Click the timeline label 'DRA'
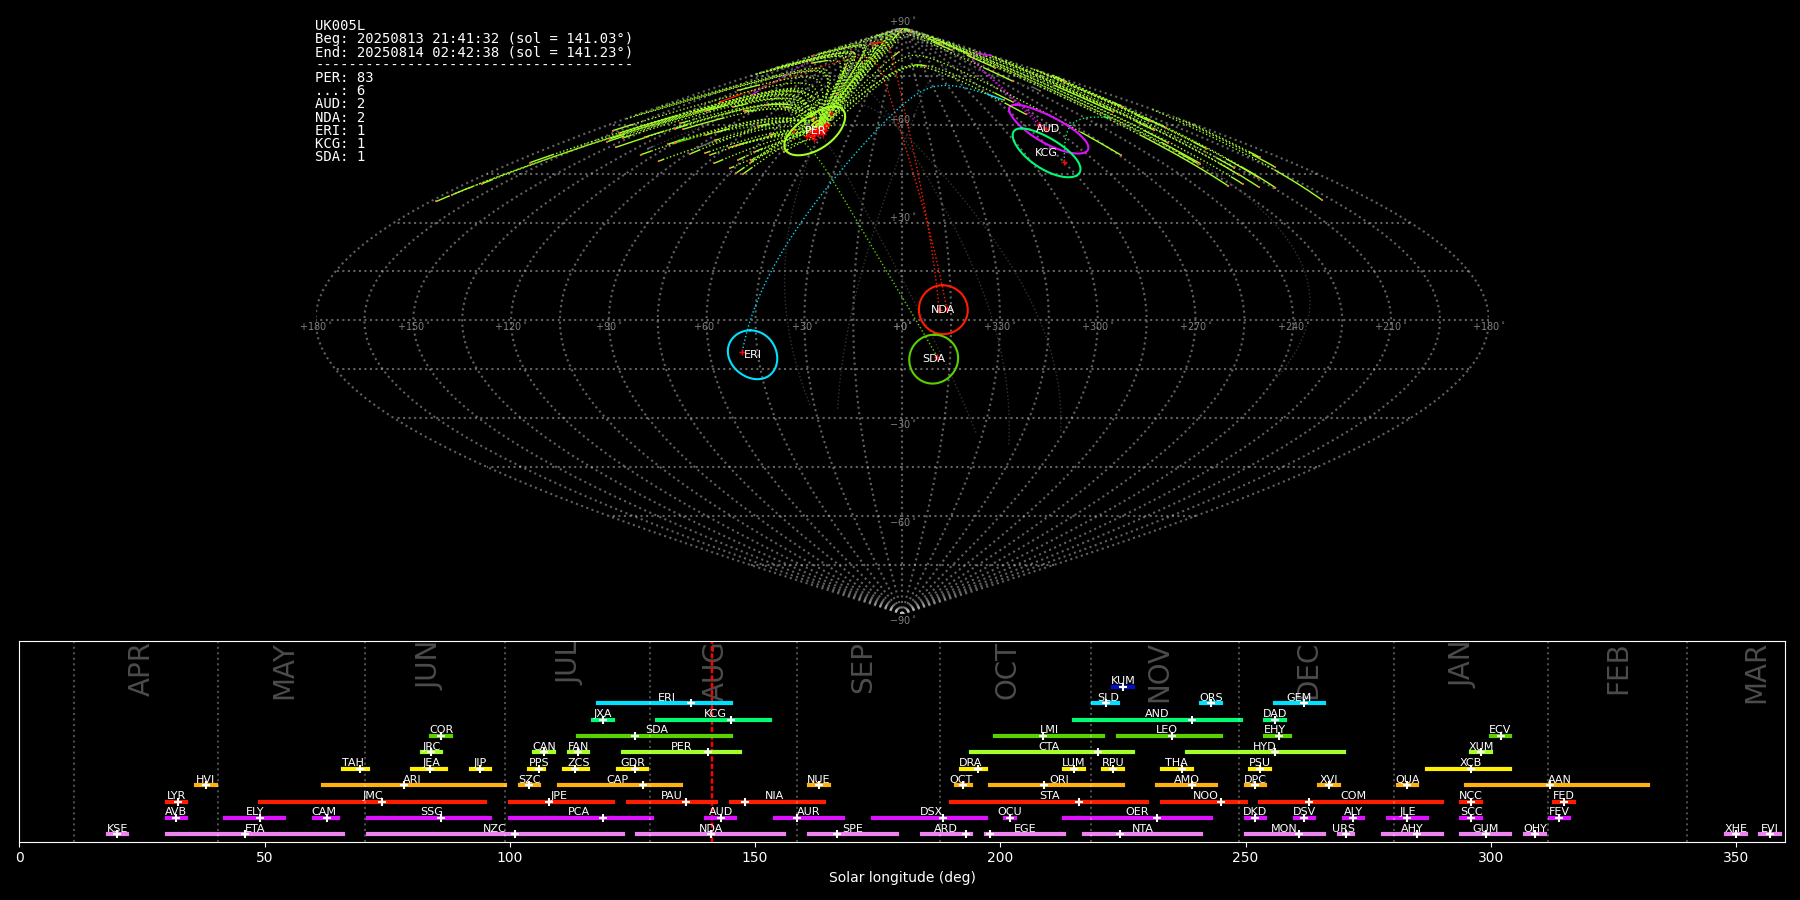1800x900 pixels. 970,763
